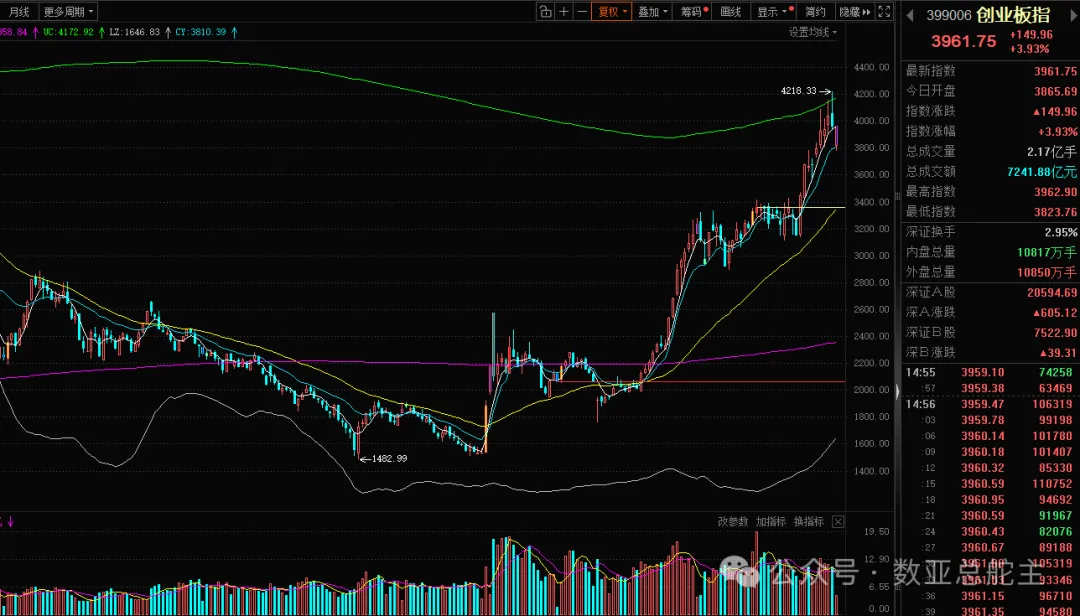1080x616 pixels.
Task: Open the 叠加 dropdown
Action: (x=652, y=12)
